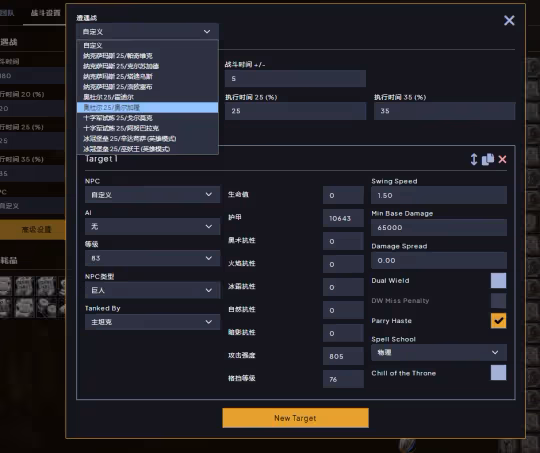Viewport: 540px width, 453px height.
Task: Choose 冰冠堡垒 25/巫妖王 heroic encounter
Action: 147,149
